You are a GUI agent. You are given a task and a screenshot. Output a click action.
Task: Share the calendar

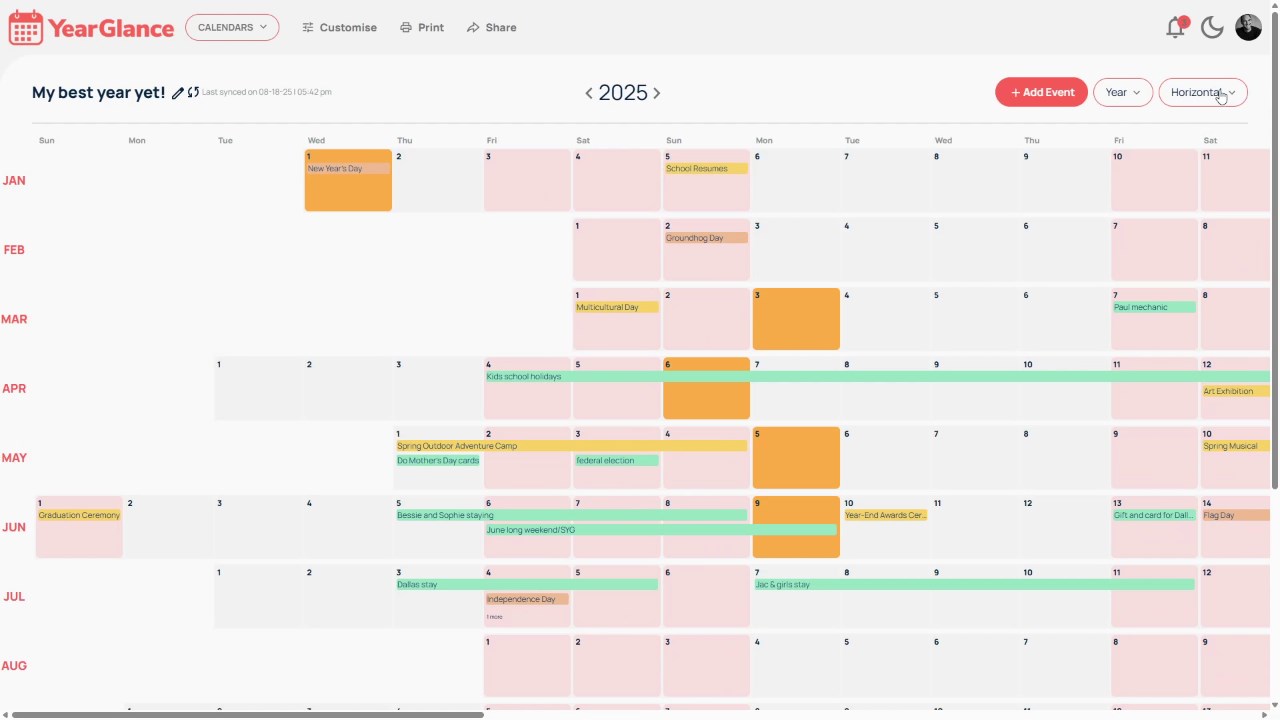click(492, 27)
